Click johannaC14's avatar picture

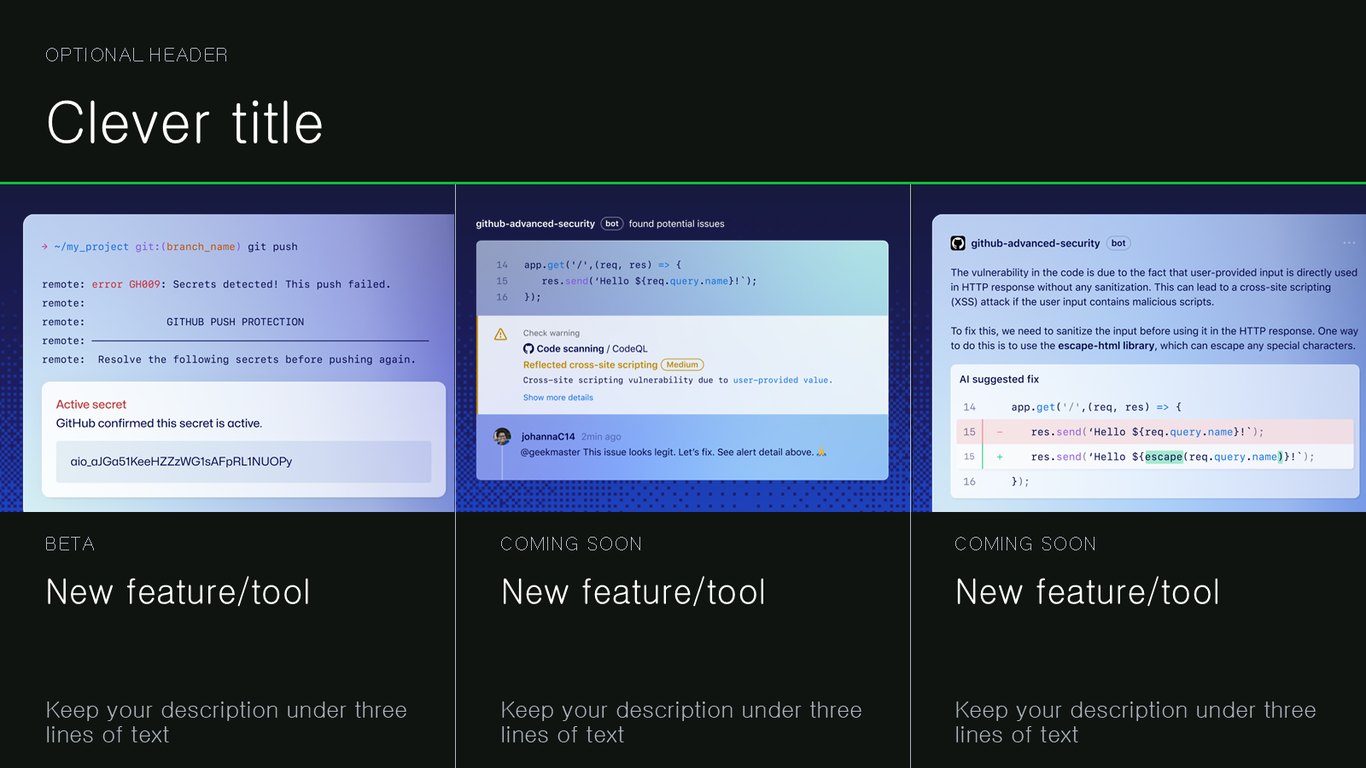(502, 436)
